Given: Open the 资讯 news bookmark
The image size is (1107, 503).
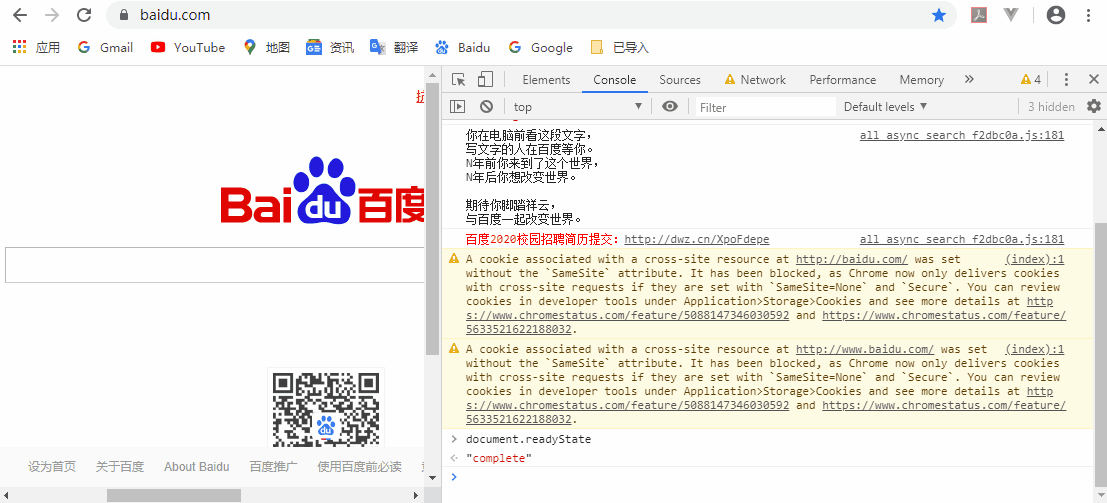Looking at the screenshot, I should coord(330,47).
